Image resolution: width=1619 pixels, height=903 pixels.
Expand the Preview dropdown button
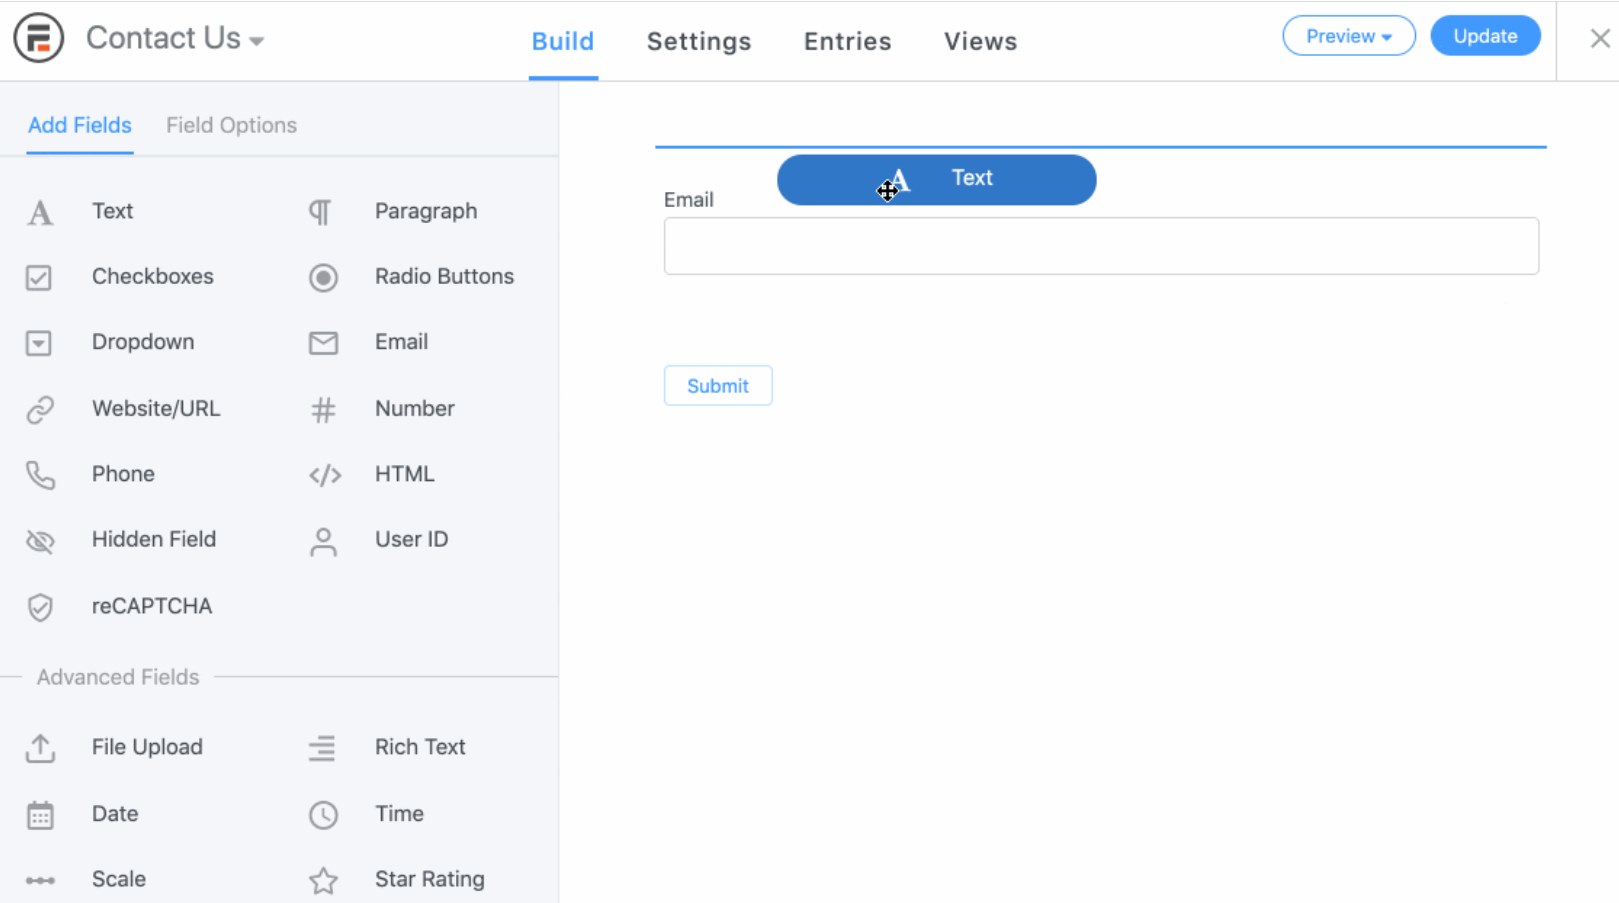[1348, 36]
